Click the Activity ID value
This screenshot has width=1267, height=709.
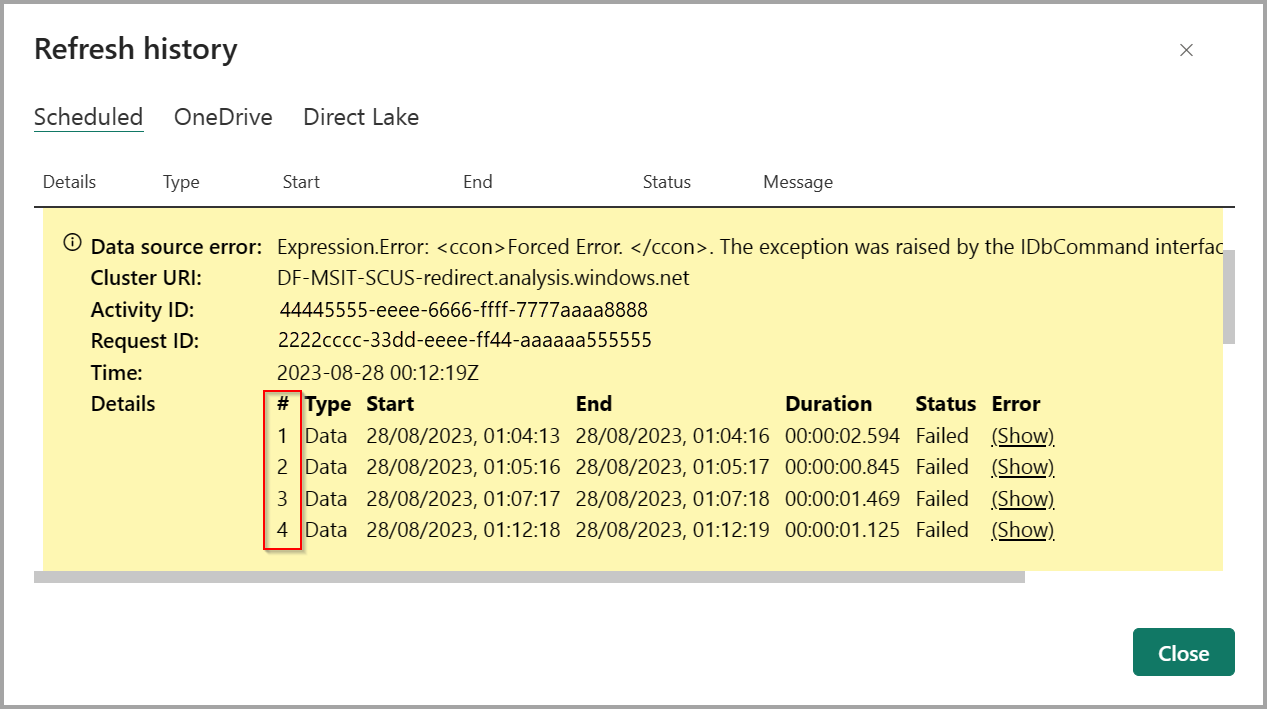[462, 310]
